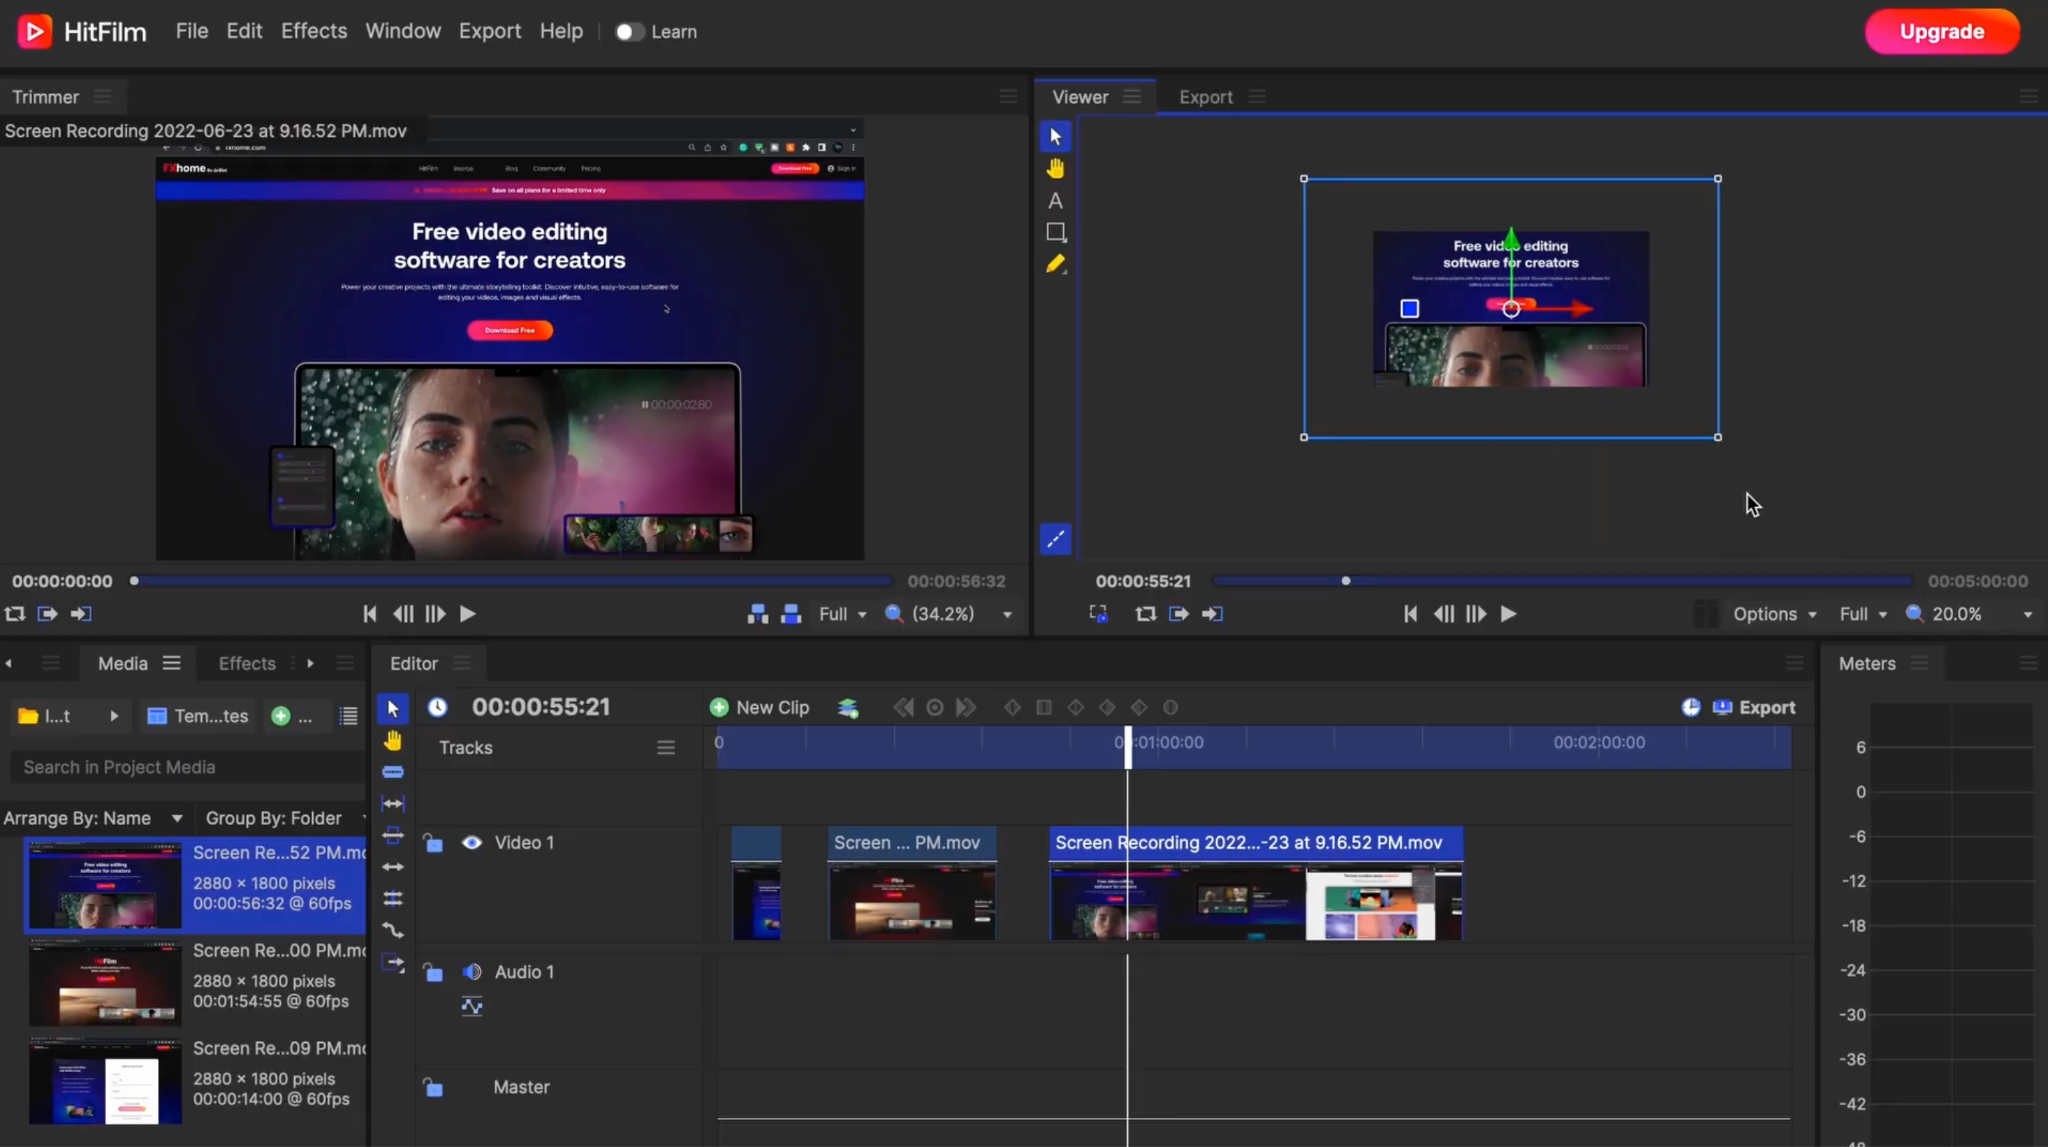
Task: Create a New Clip
Action: pos(759,707)
